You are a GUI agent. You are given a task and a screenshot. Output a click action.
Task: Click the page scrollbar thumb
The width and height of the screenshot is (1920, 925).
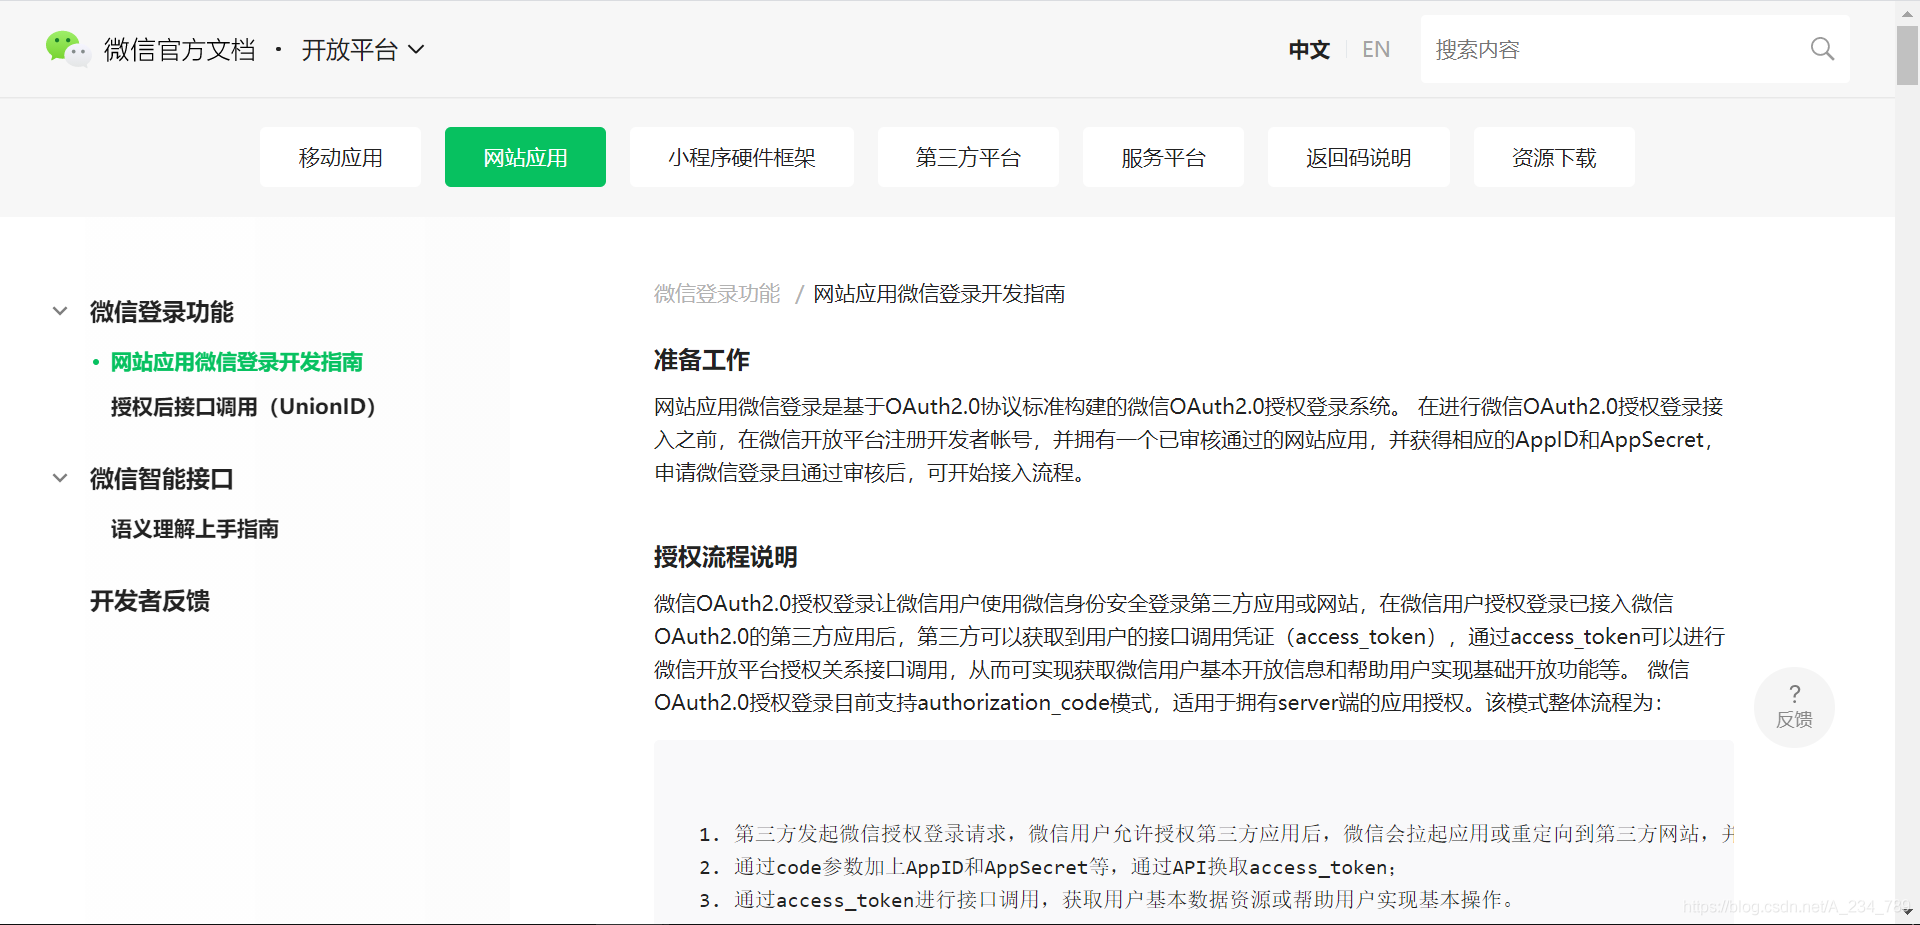click(x=1907, y=55)
